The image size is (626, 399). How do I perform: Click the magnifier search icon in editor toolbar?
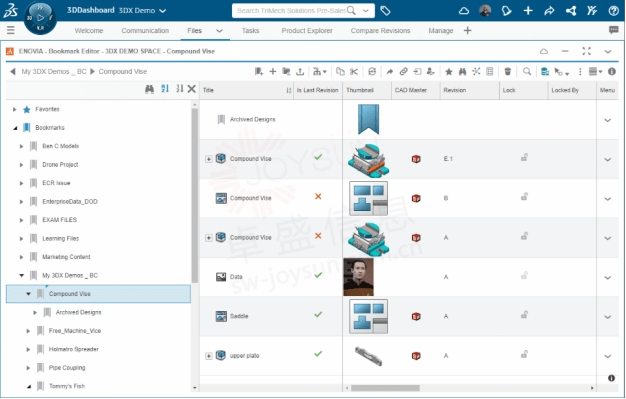pyautogui.click(x=527, y=71)
